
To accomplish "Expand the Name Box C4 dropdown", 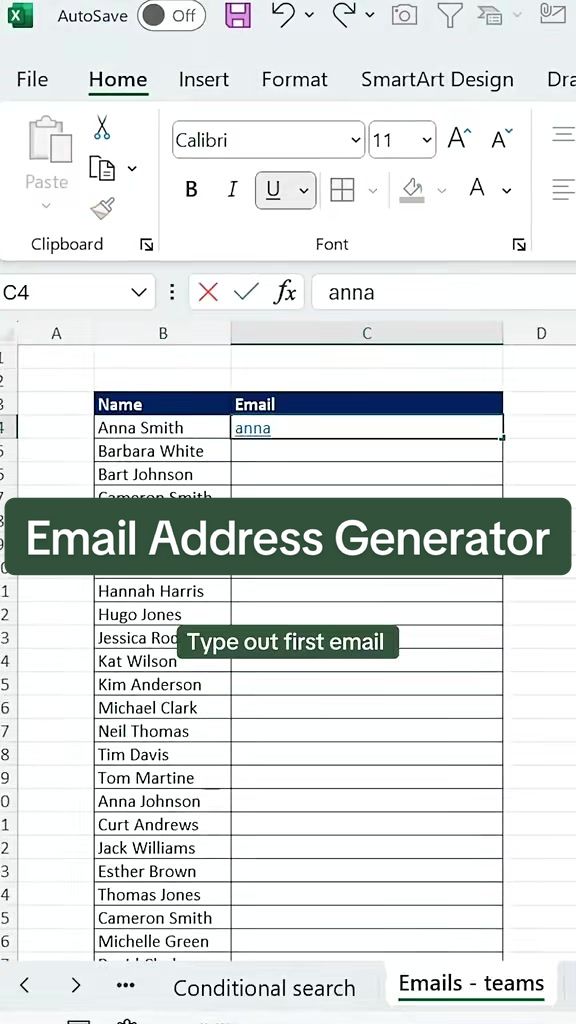I will point(139,293).
